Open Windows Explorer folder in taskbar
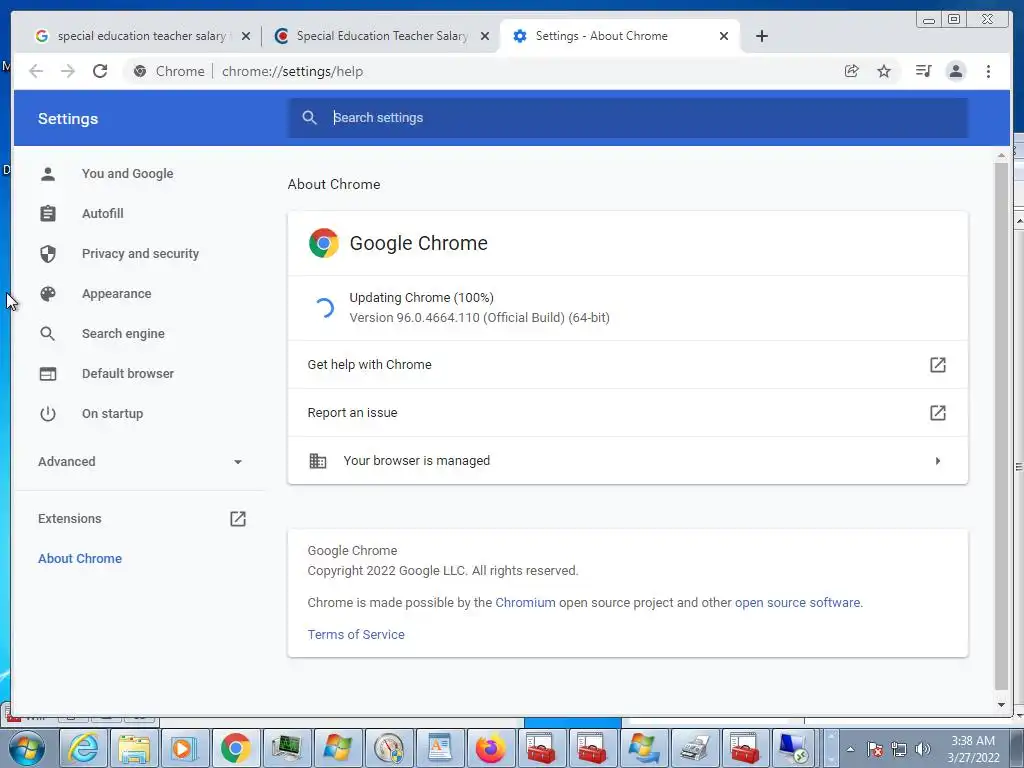The height and width of the screenshot is (768, 1024). point(135,748)
